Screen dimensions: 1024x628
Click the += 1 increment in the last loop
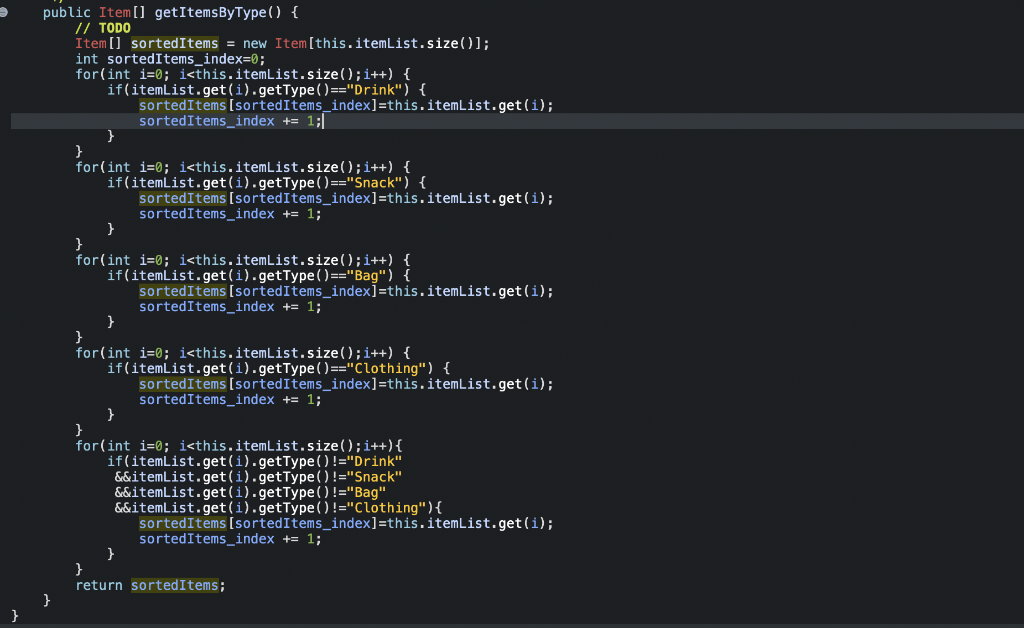coord(300,538)
